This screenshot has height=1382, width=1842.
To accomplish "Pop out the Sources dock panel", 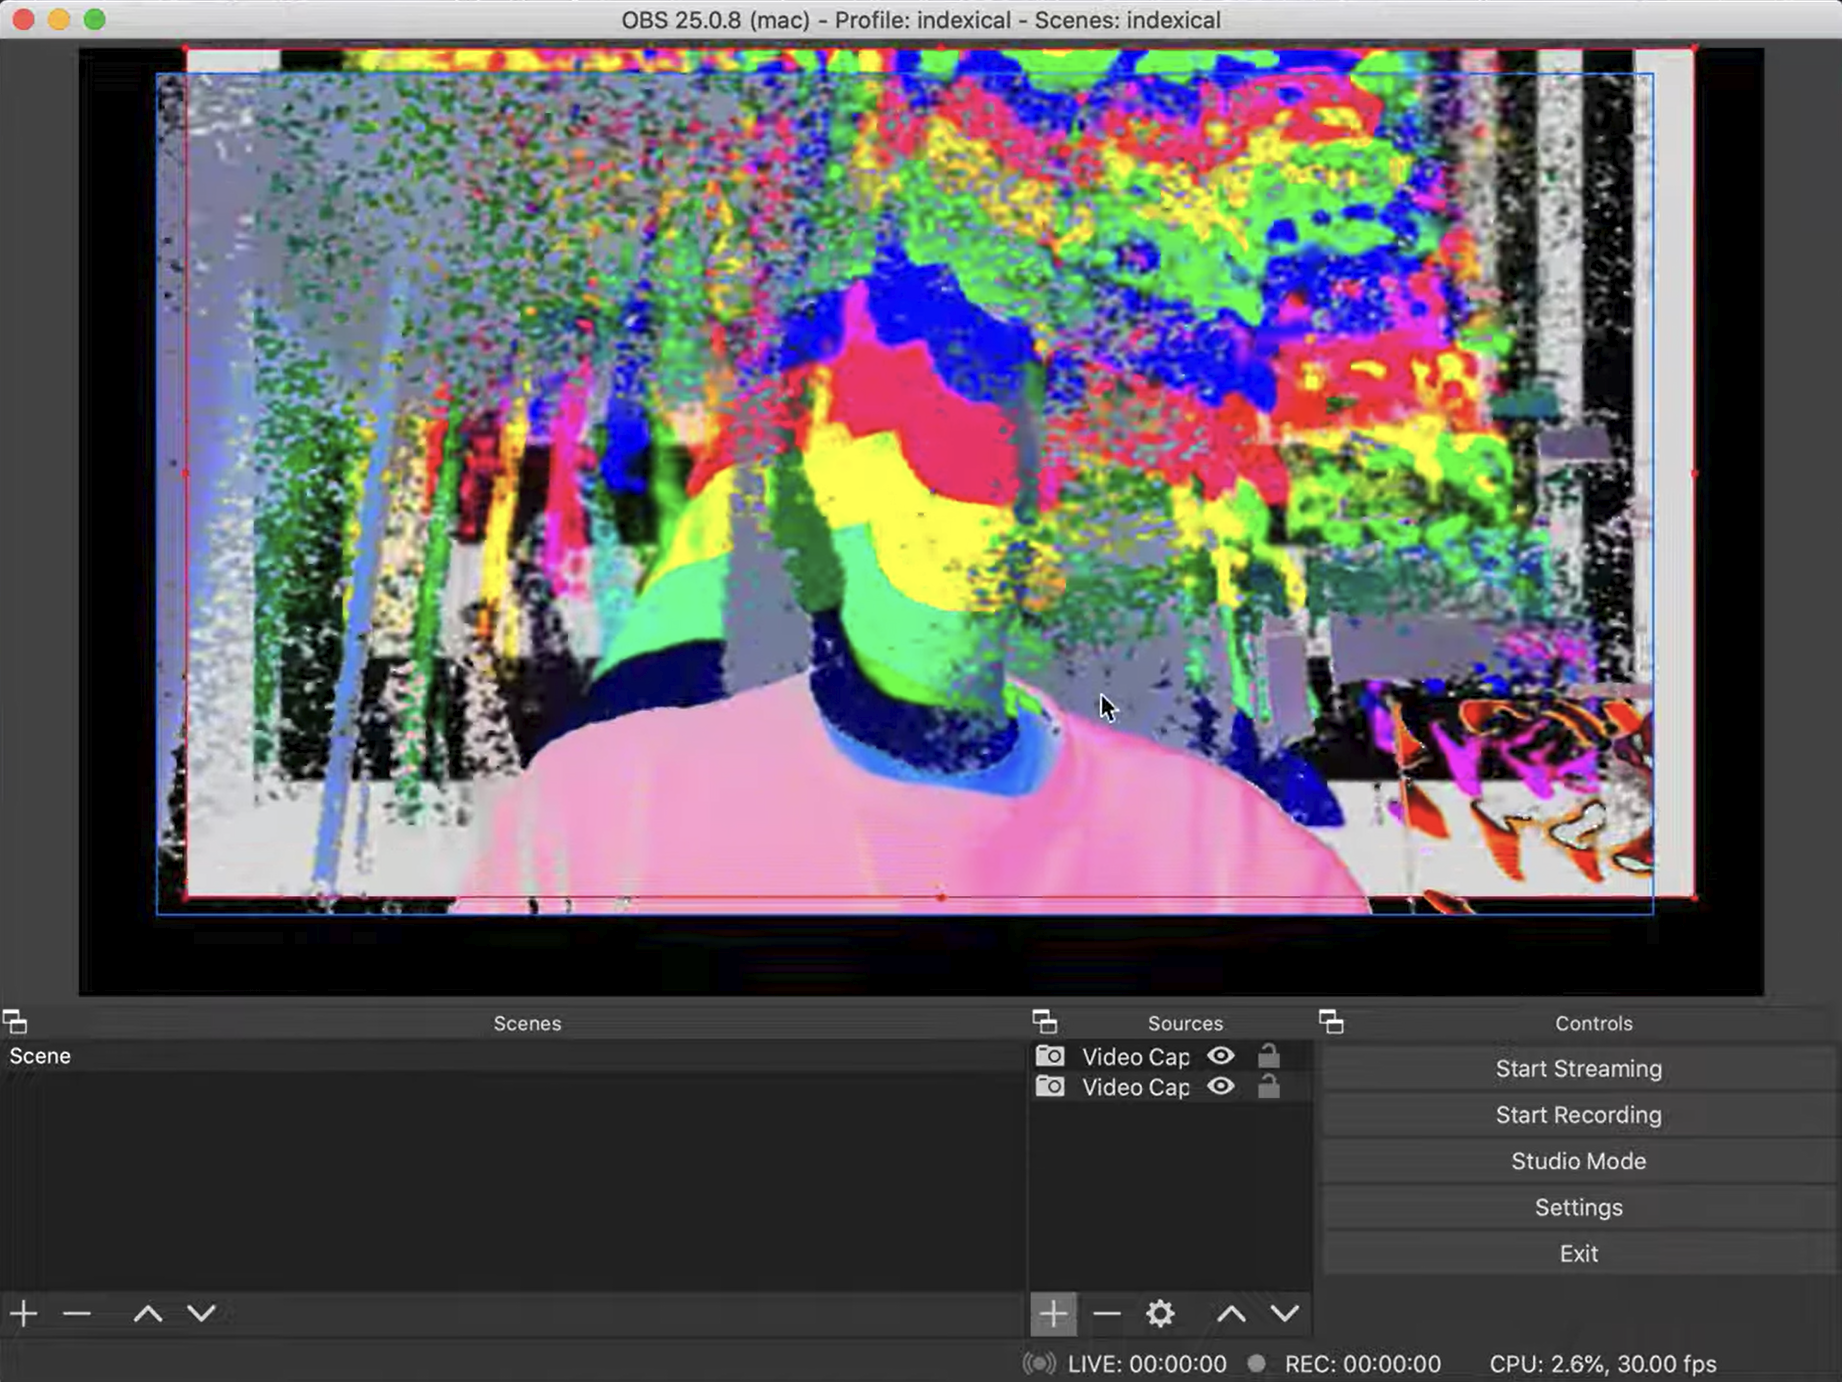I will [1045, 1022].
